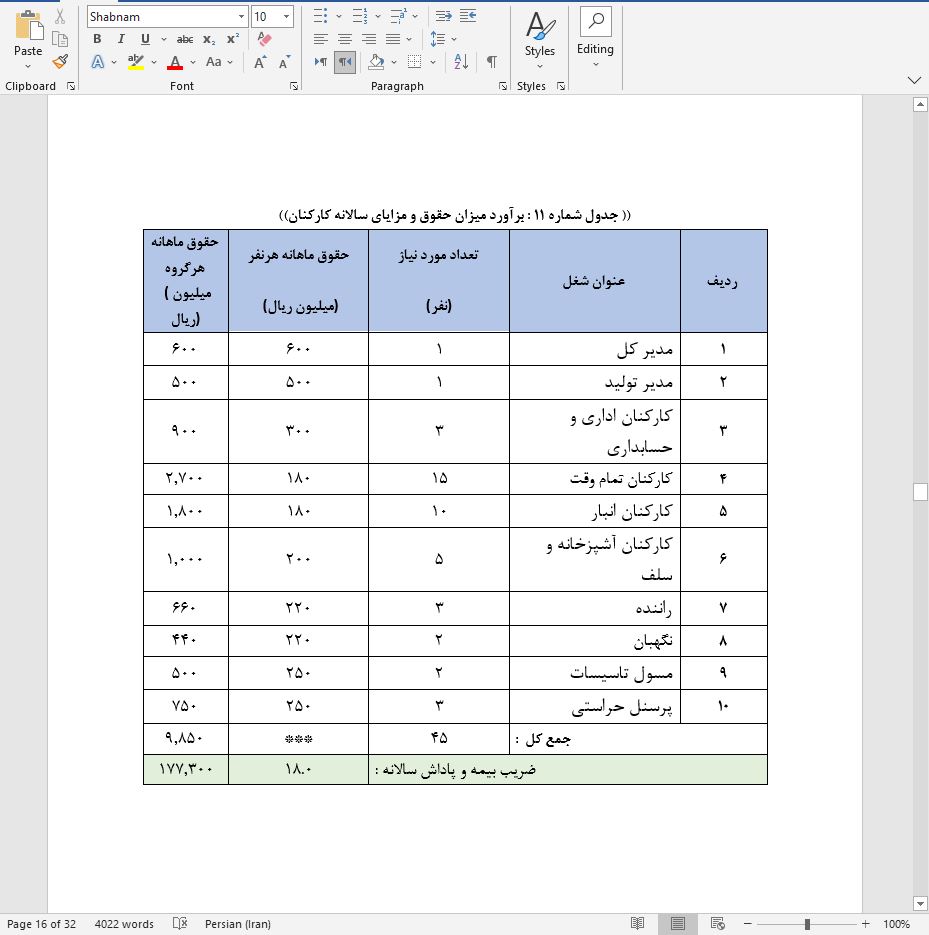Click cell with ۱۷۷,۳۰۰ total
The image size is (929, 935).
coord(186,769)
